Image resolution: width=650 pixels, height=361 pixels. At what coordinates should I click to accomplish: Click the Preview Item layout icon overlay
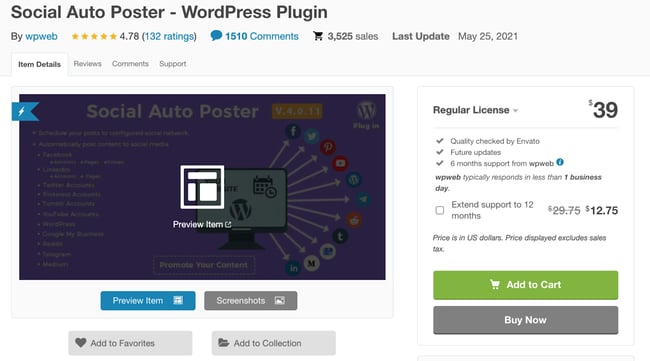(x=202, y=187)
